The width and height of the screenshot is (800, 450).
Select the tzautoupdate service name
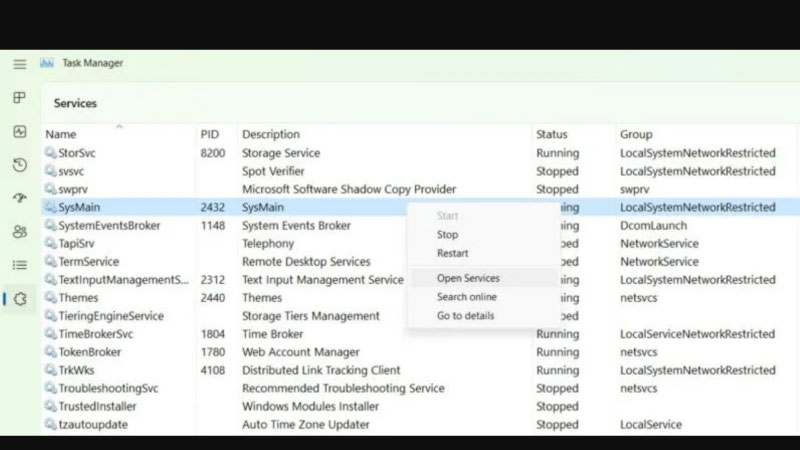pyautogui.click(x=93, y=424)
